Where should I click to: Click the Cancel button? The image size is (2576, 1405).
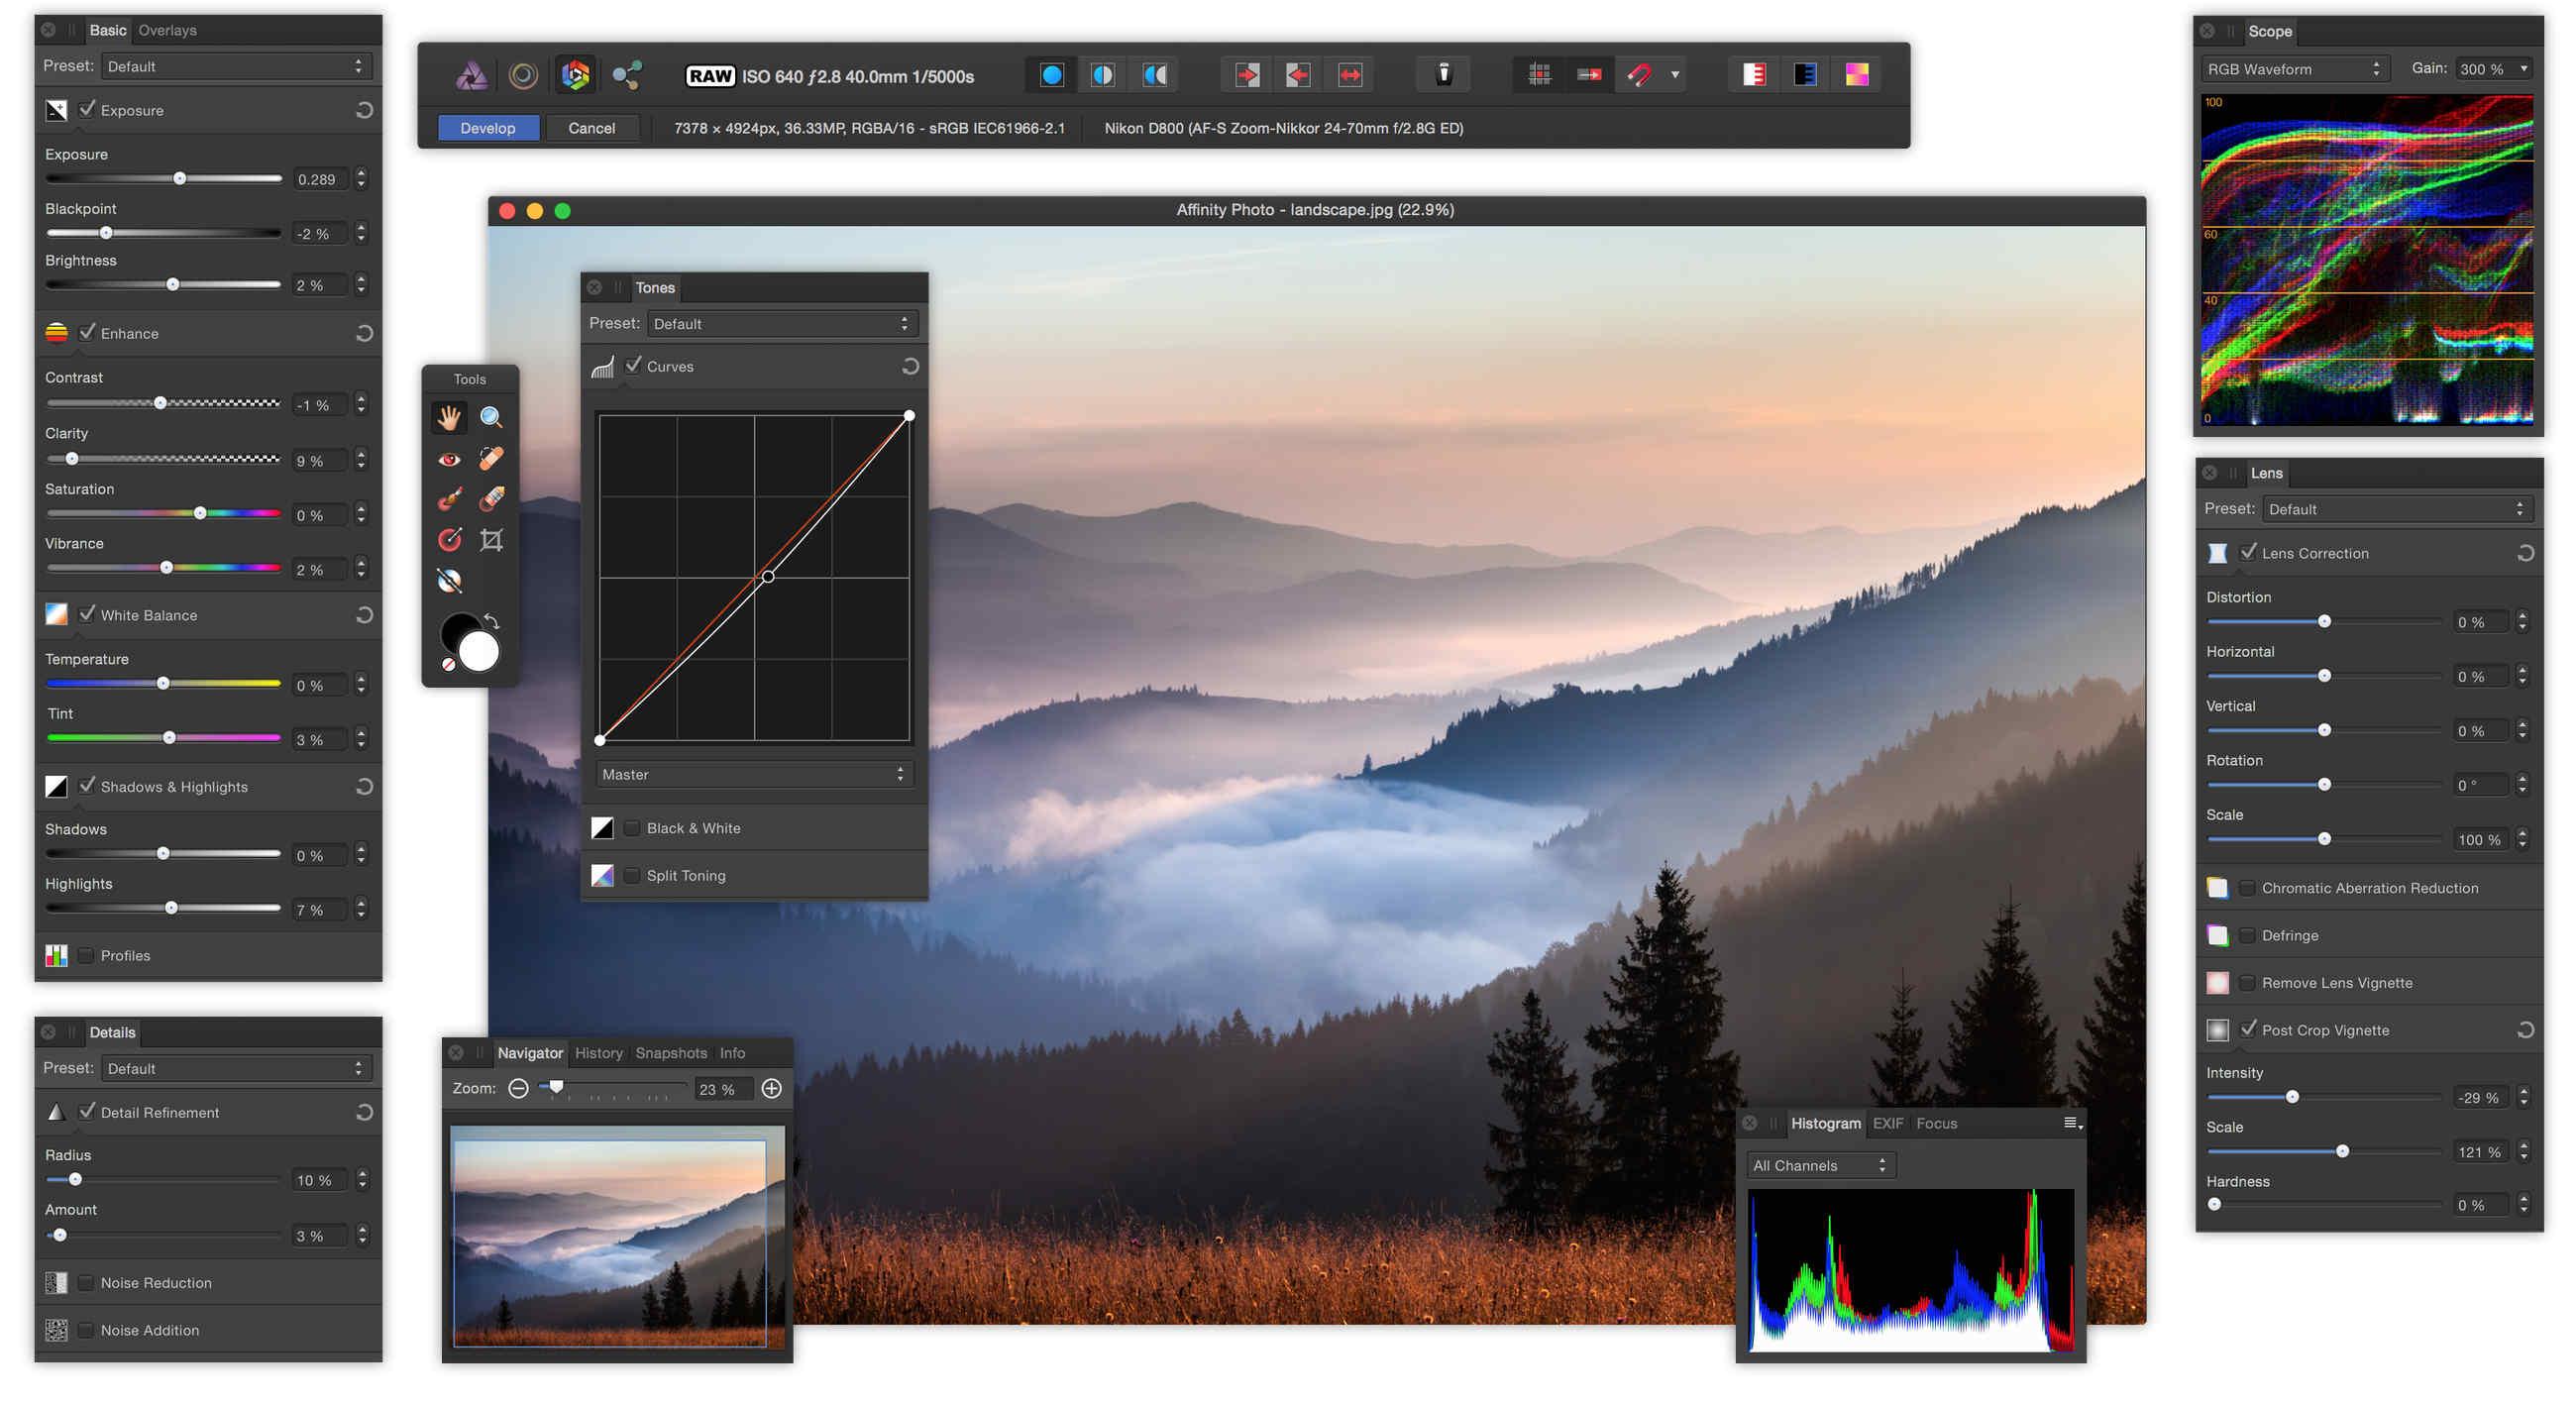tap(591, 128)
